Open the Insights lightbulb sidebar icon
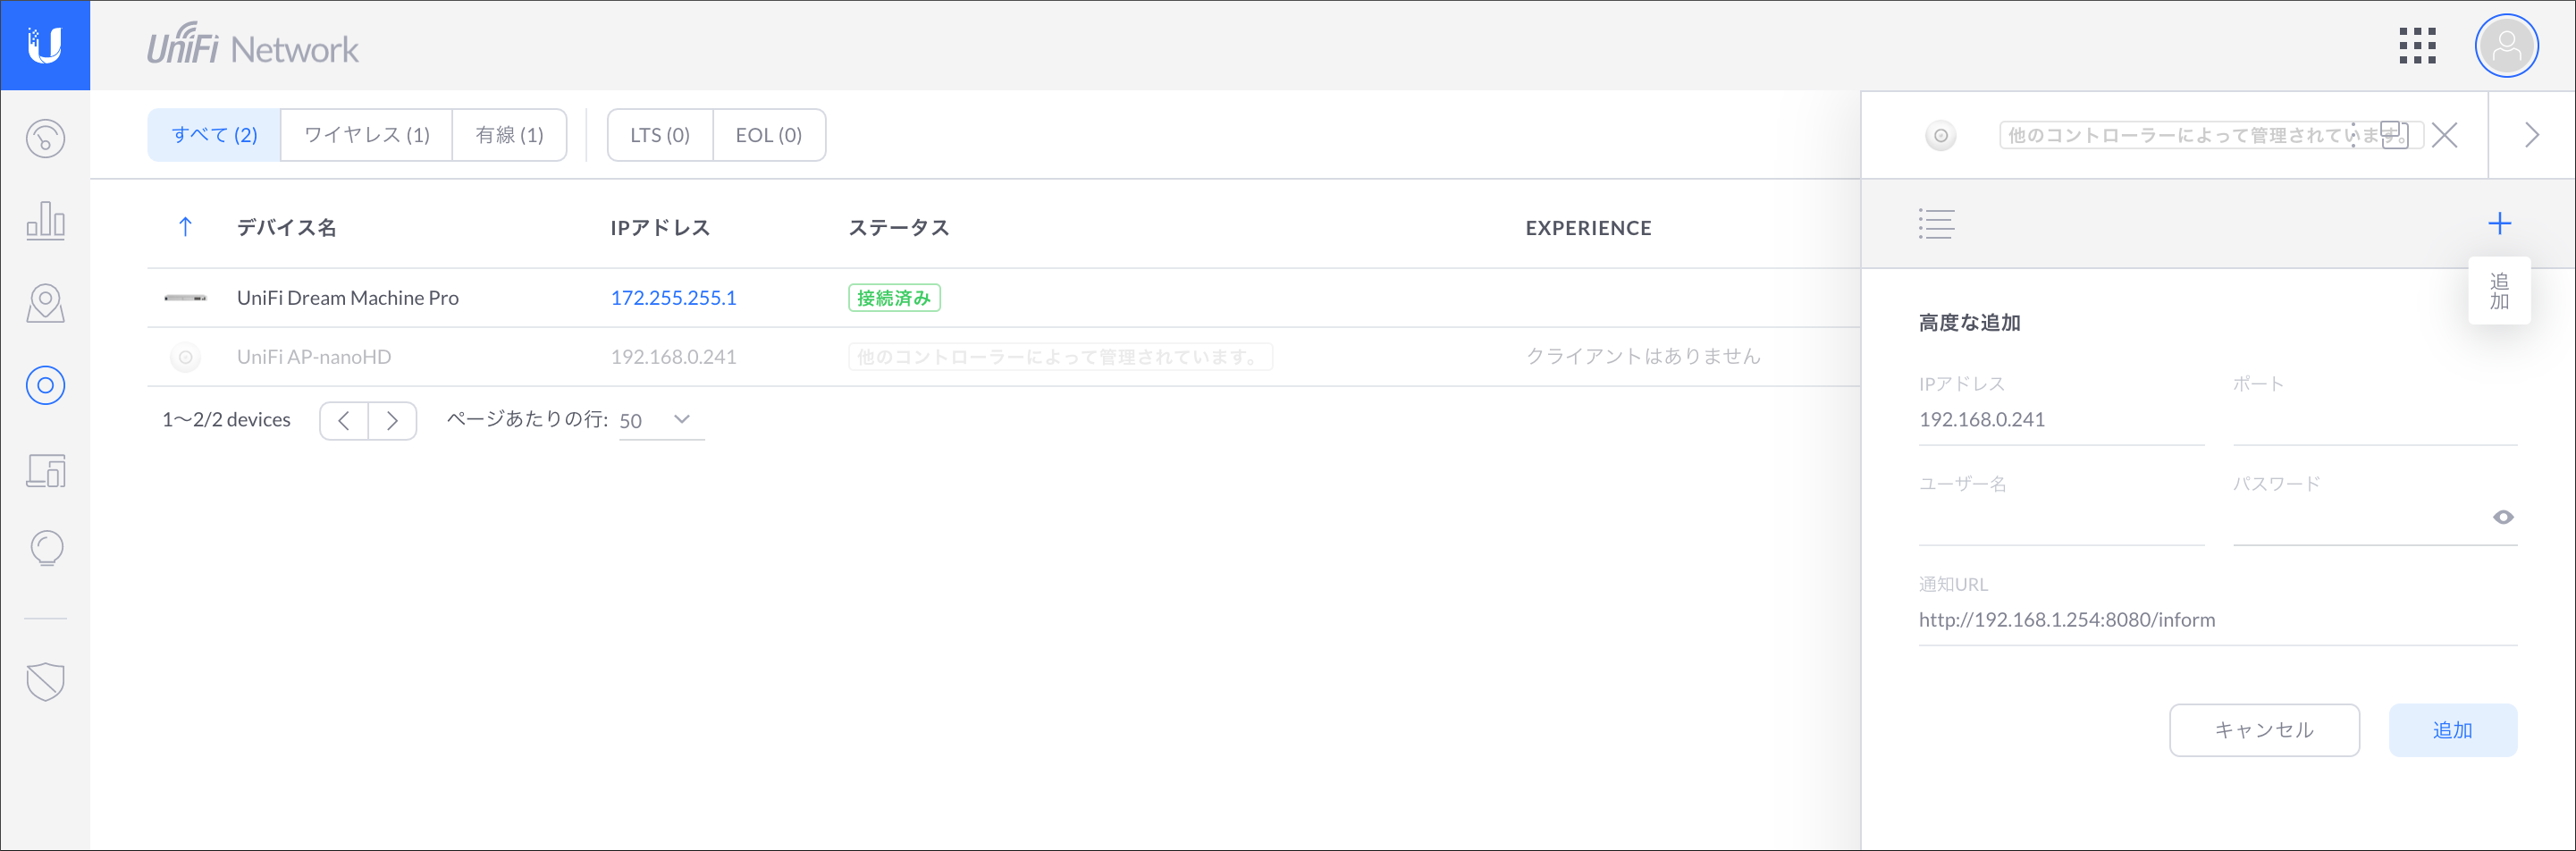 [x=46, y=548]
